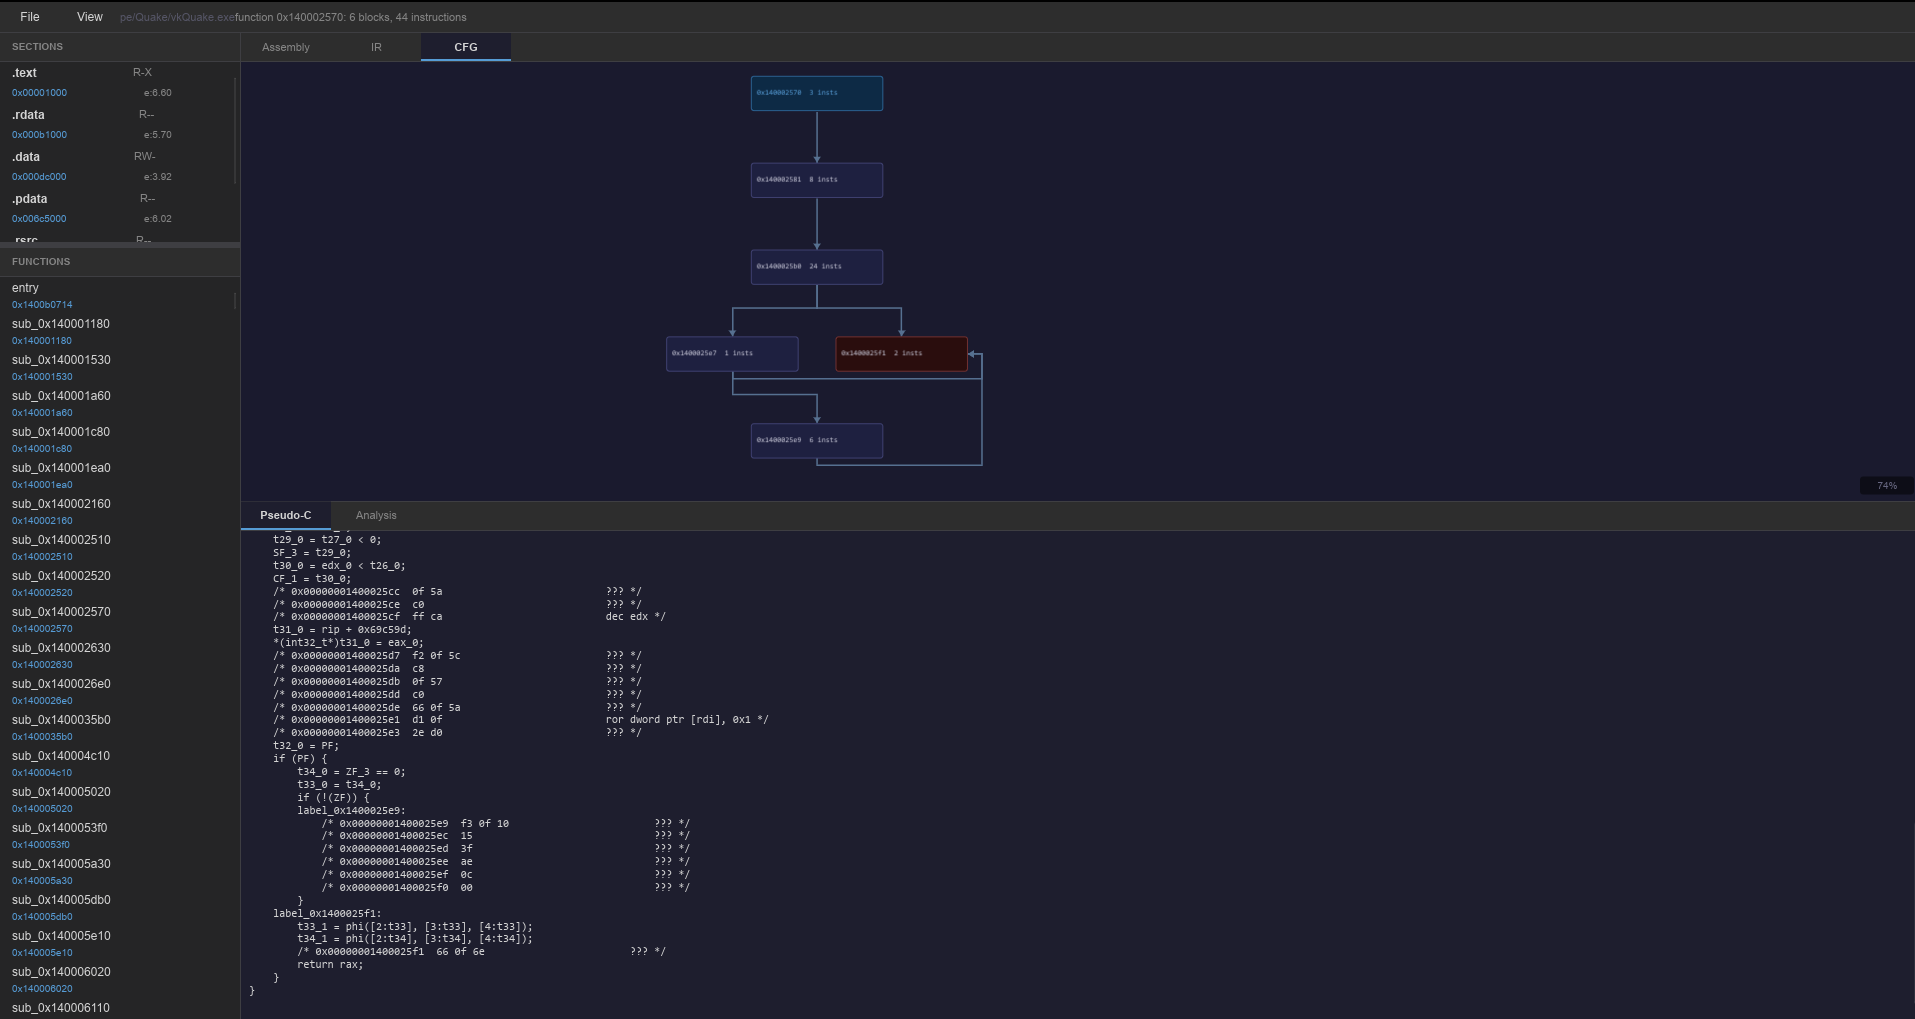Click label_0x1400025e9 in pseudo-C
Image resolution: width=1915 pixels, height=1019 pixels.
pos(351,811)
